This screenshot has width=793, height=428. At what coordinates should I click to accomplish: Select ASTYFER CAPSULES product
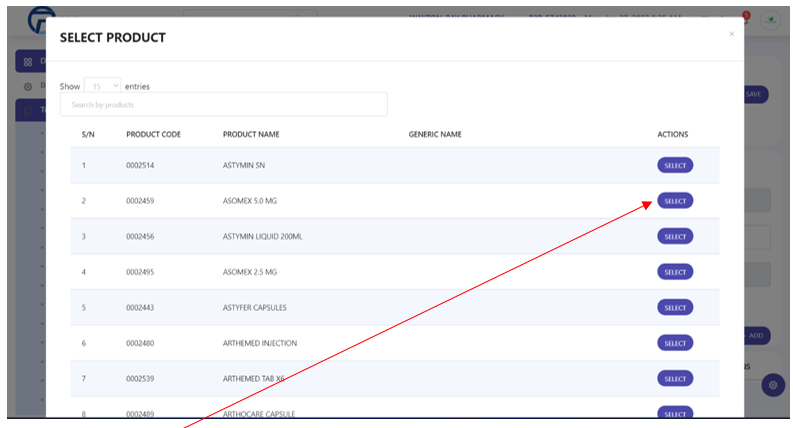coord(675,308)
